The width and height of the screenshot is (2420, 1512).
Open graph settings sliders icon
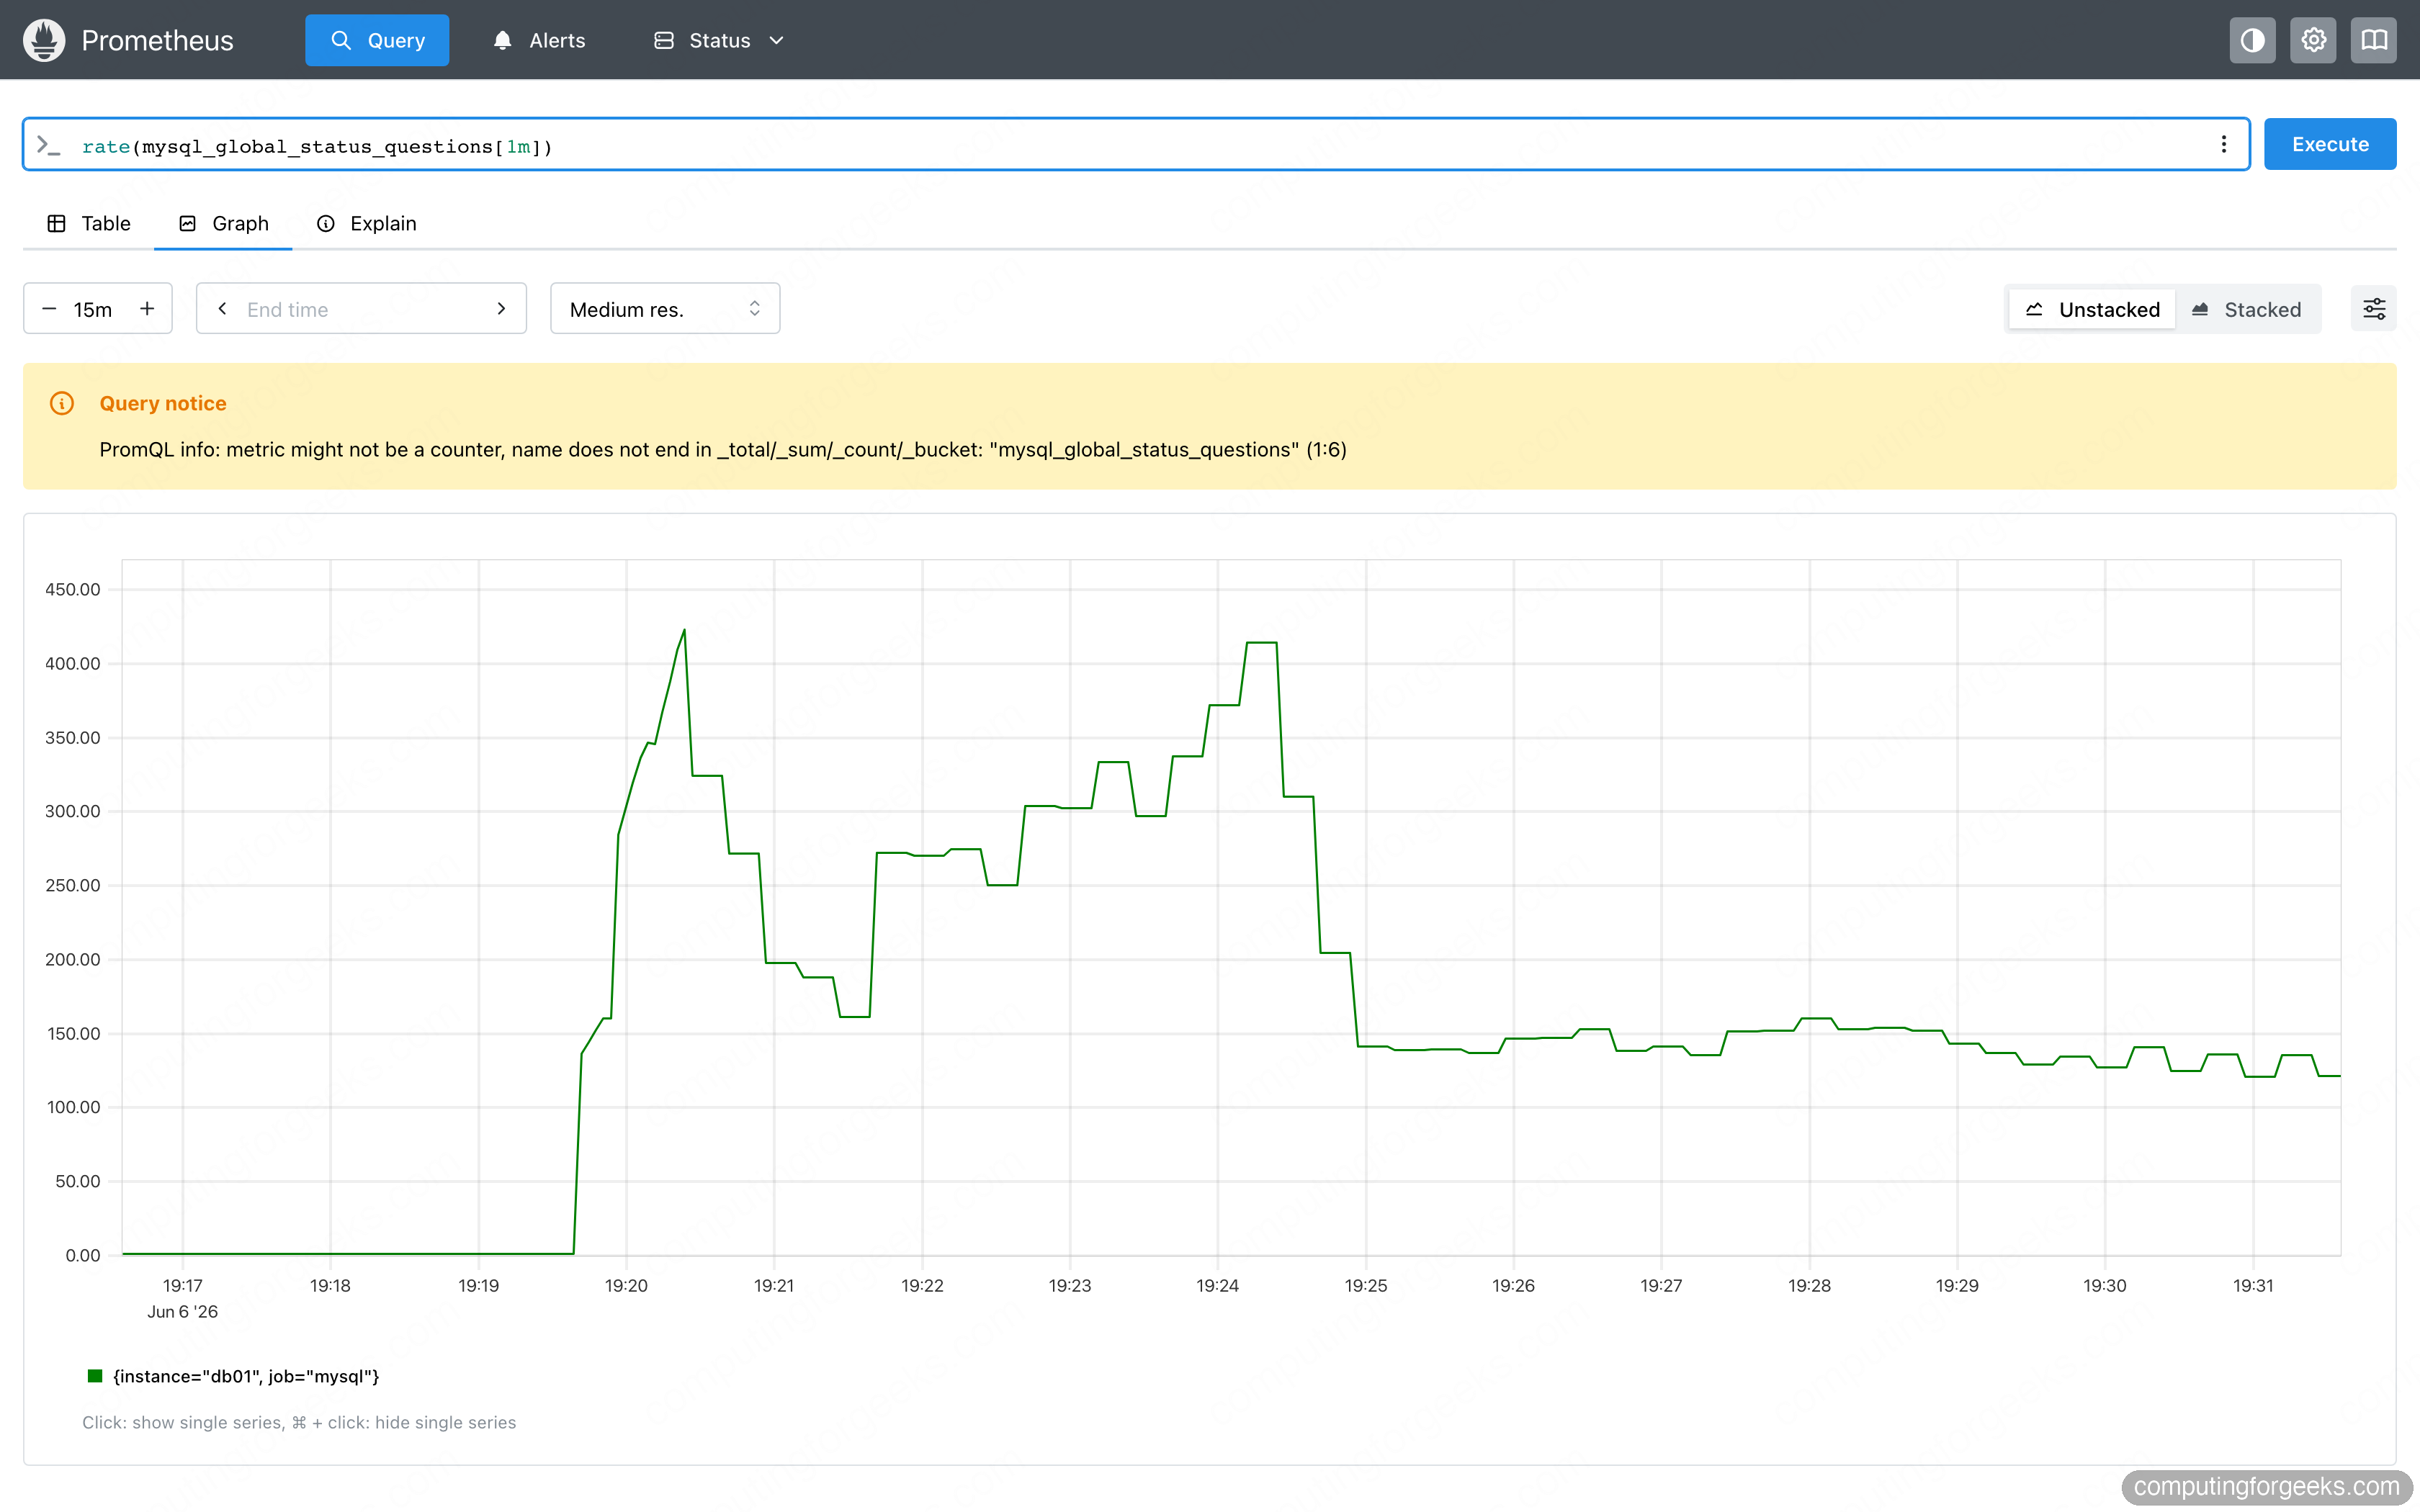[x=2373, y=309]
